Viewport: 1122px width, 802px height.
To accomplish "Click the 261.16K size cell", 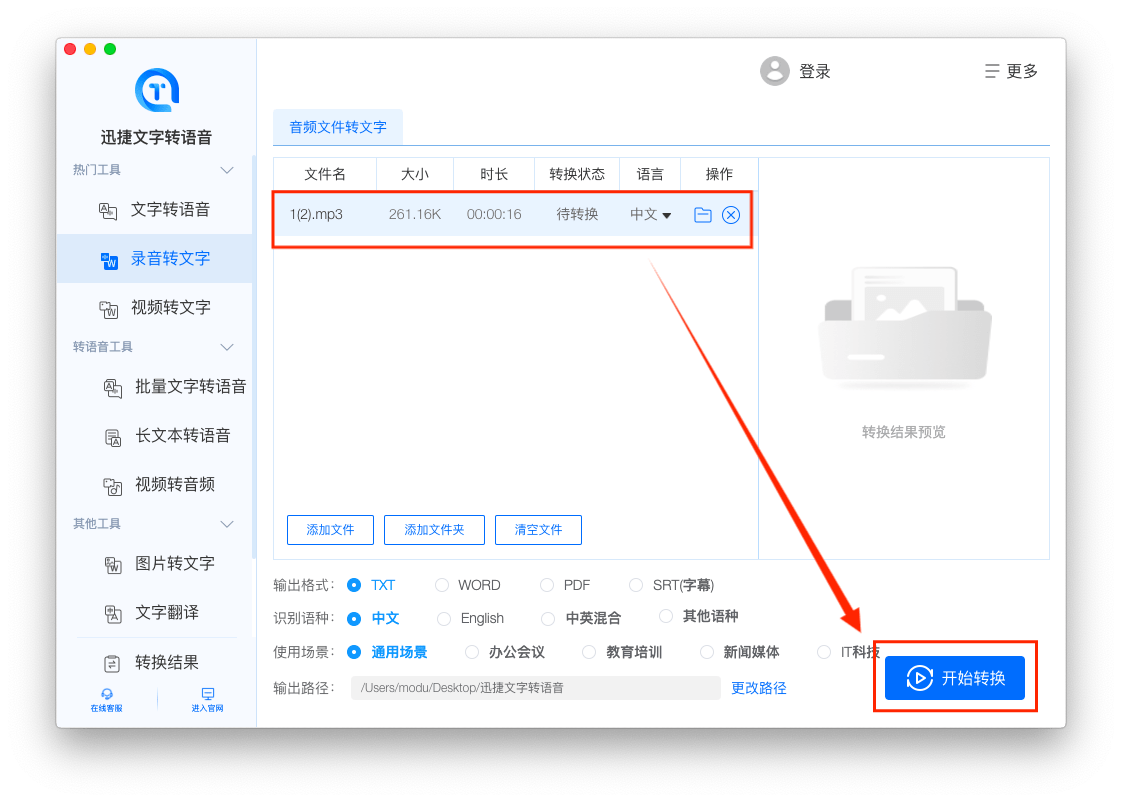I will point(415,215).
